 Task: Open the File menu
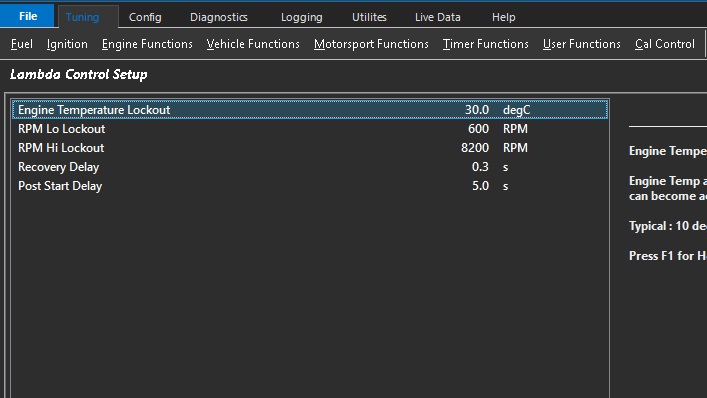[x=27, y=16]
